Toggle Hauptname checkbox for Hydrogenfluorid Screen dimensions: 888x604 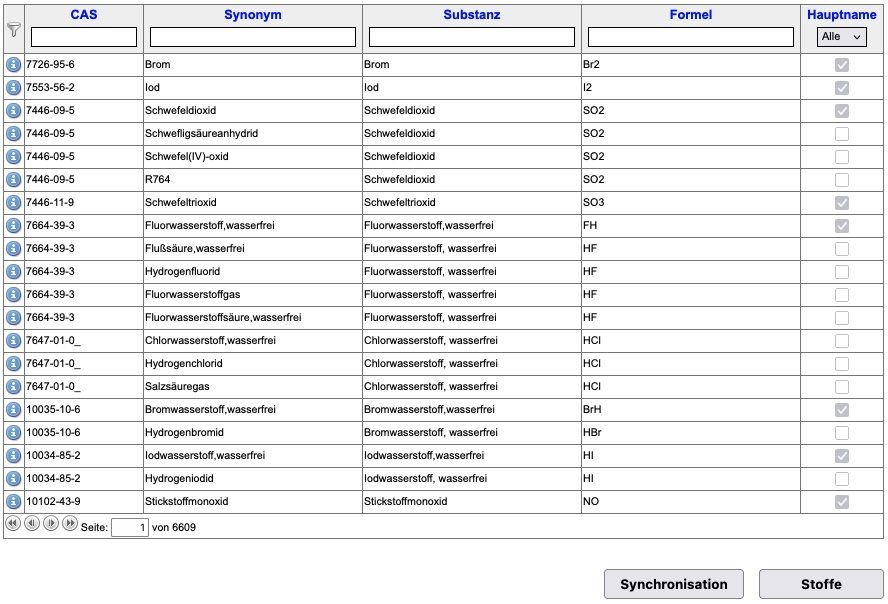click(842, 272)
